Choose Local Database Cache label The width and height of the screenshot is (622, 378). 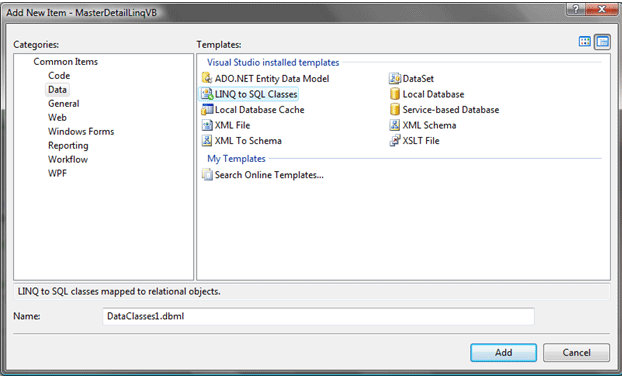coord(259,109)
